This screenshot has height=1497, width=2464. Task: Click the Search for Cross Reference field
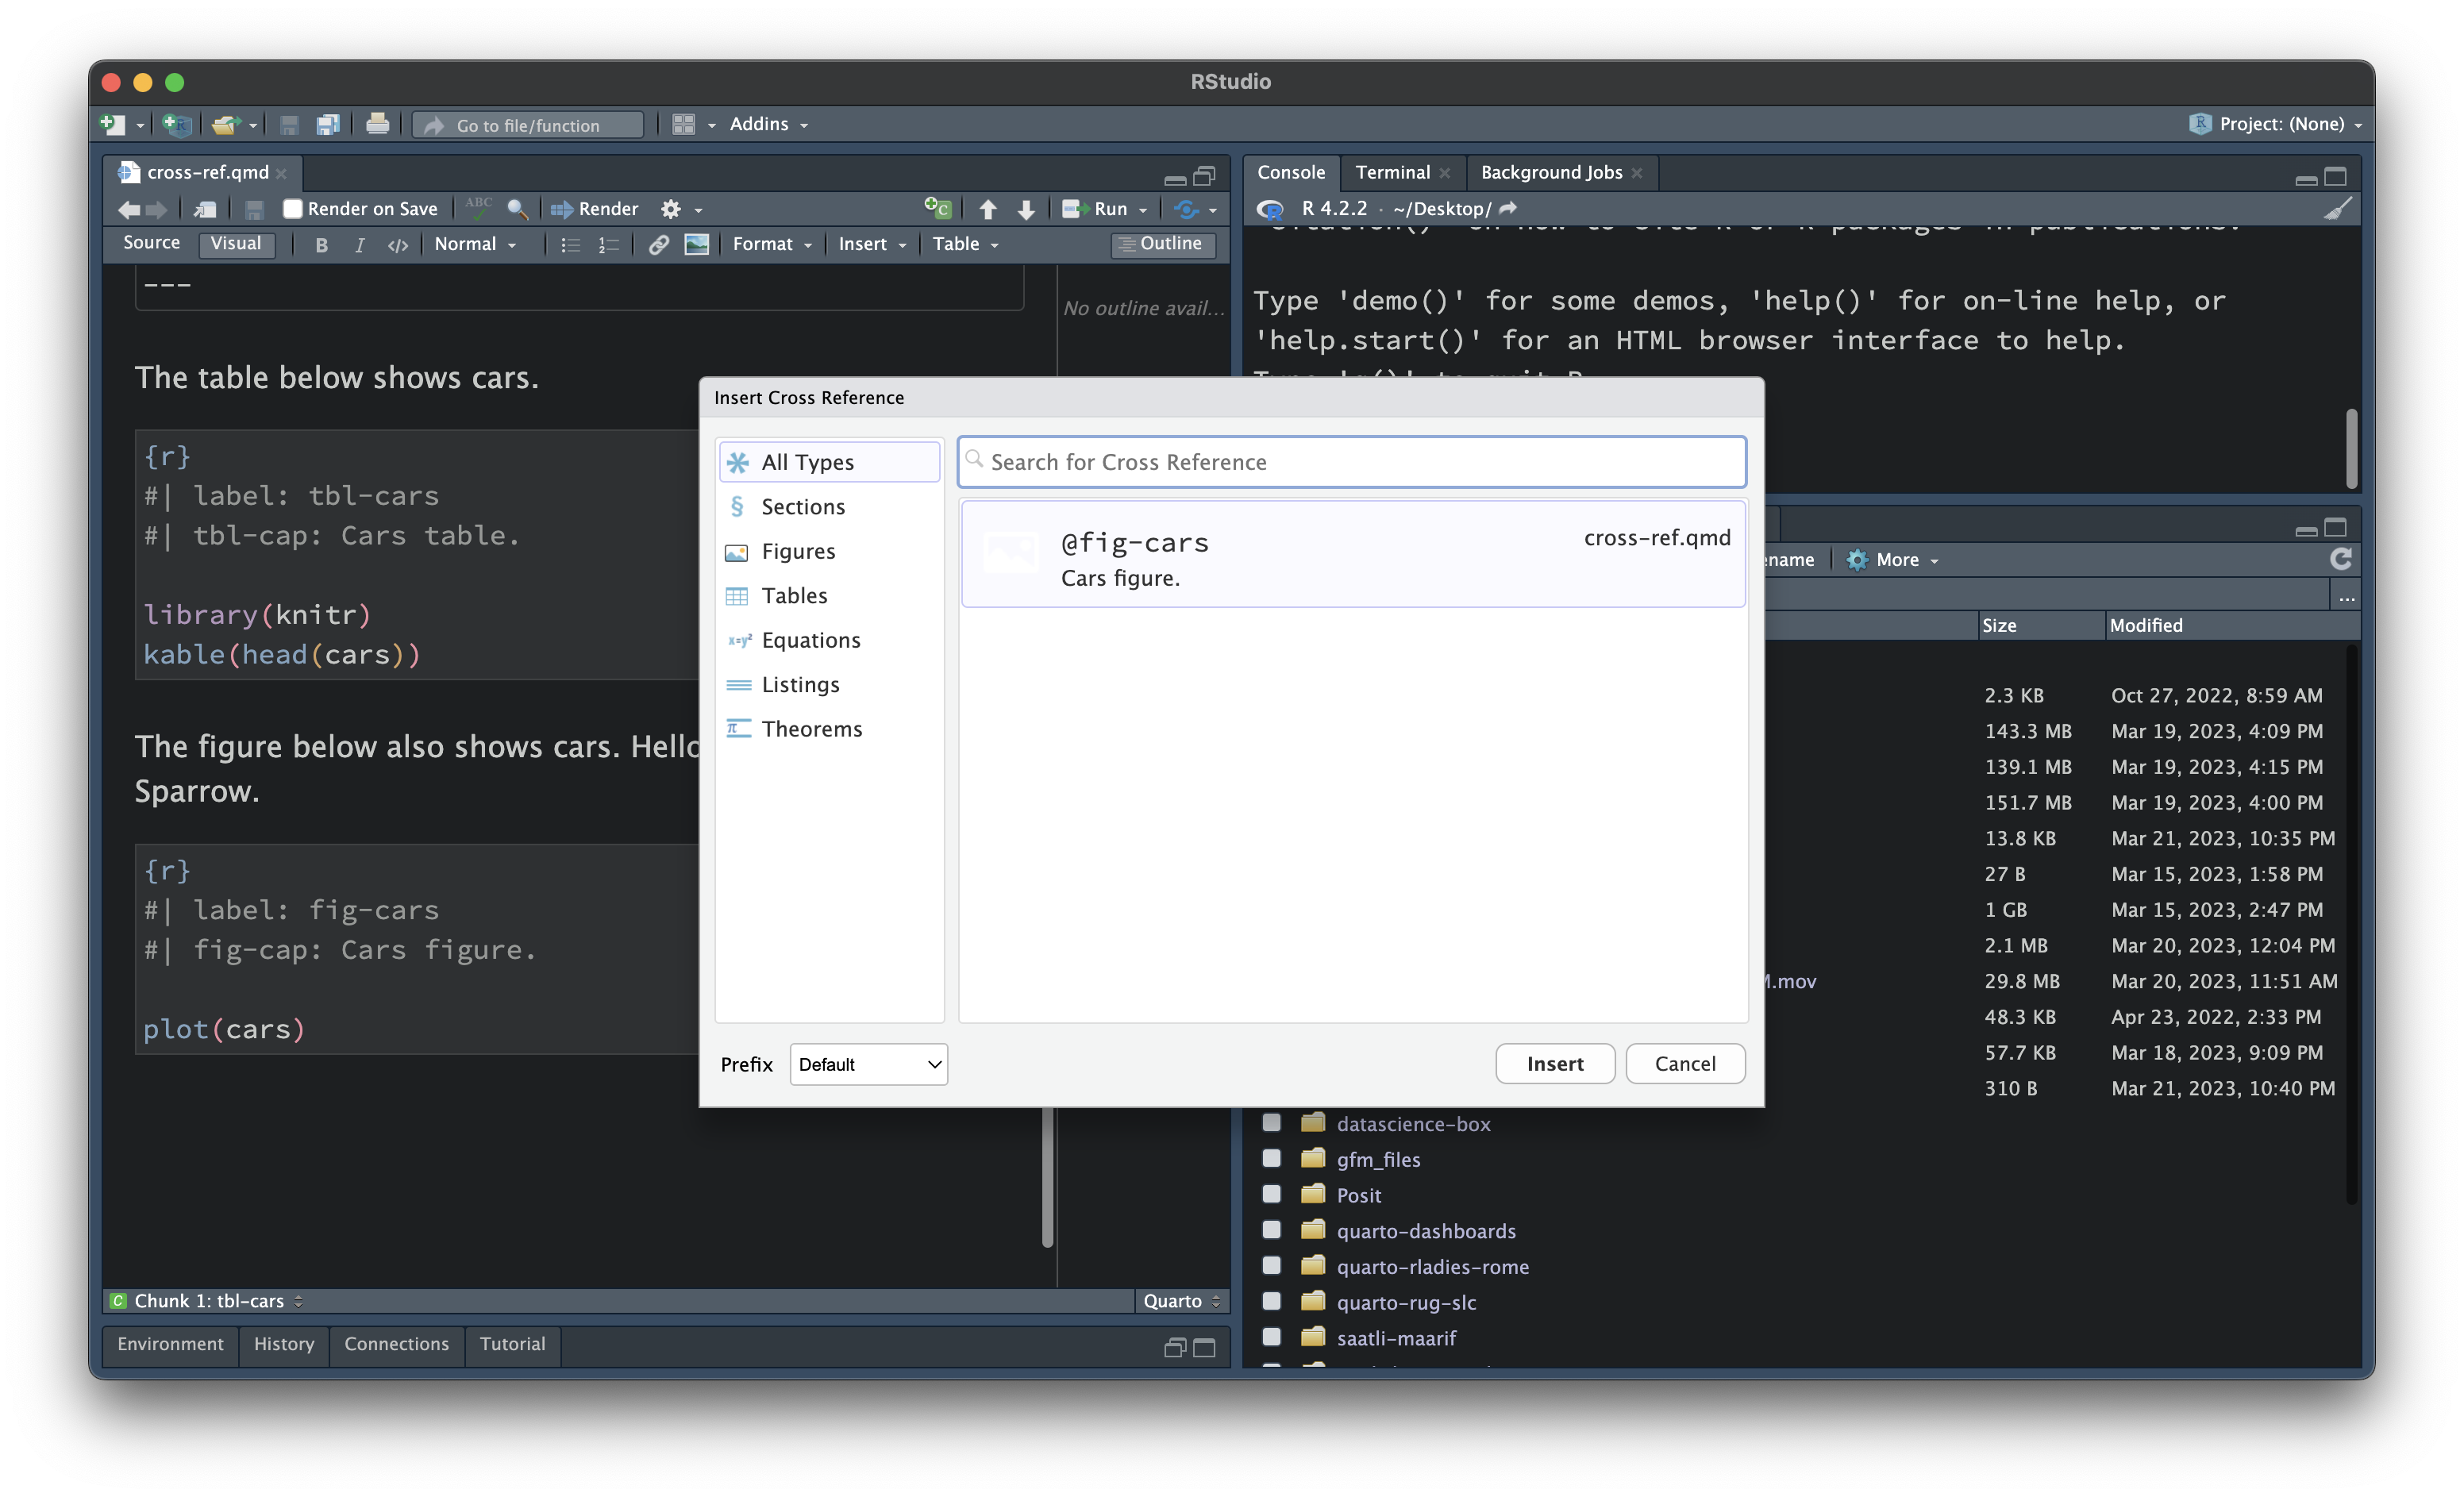1350,461
